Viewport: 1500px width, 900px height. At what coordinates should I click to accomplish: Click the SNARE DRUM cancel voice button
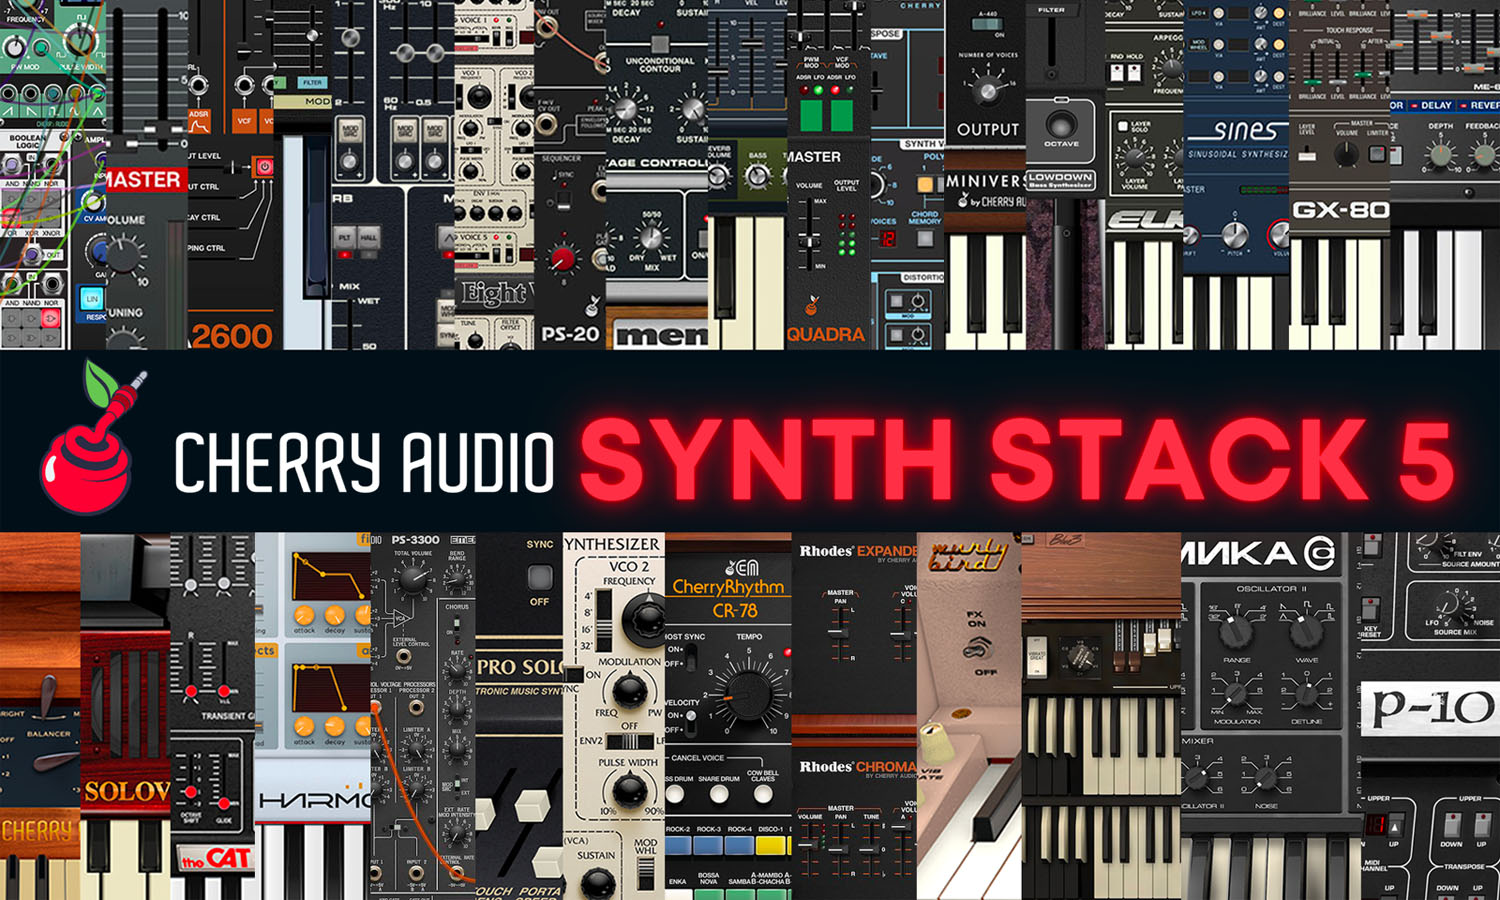[719, 795]
